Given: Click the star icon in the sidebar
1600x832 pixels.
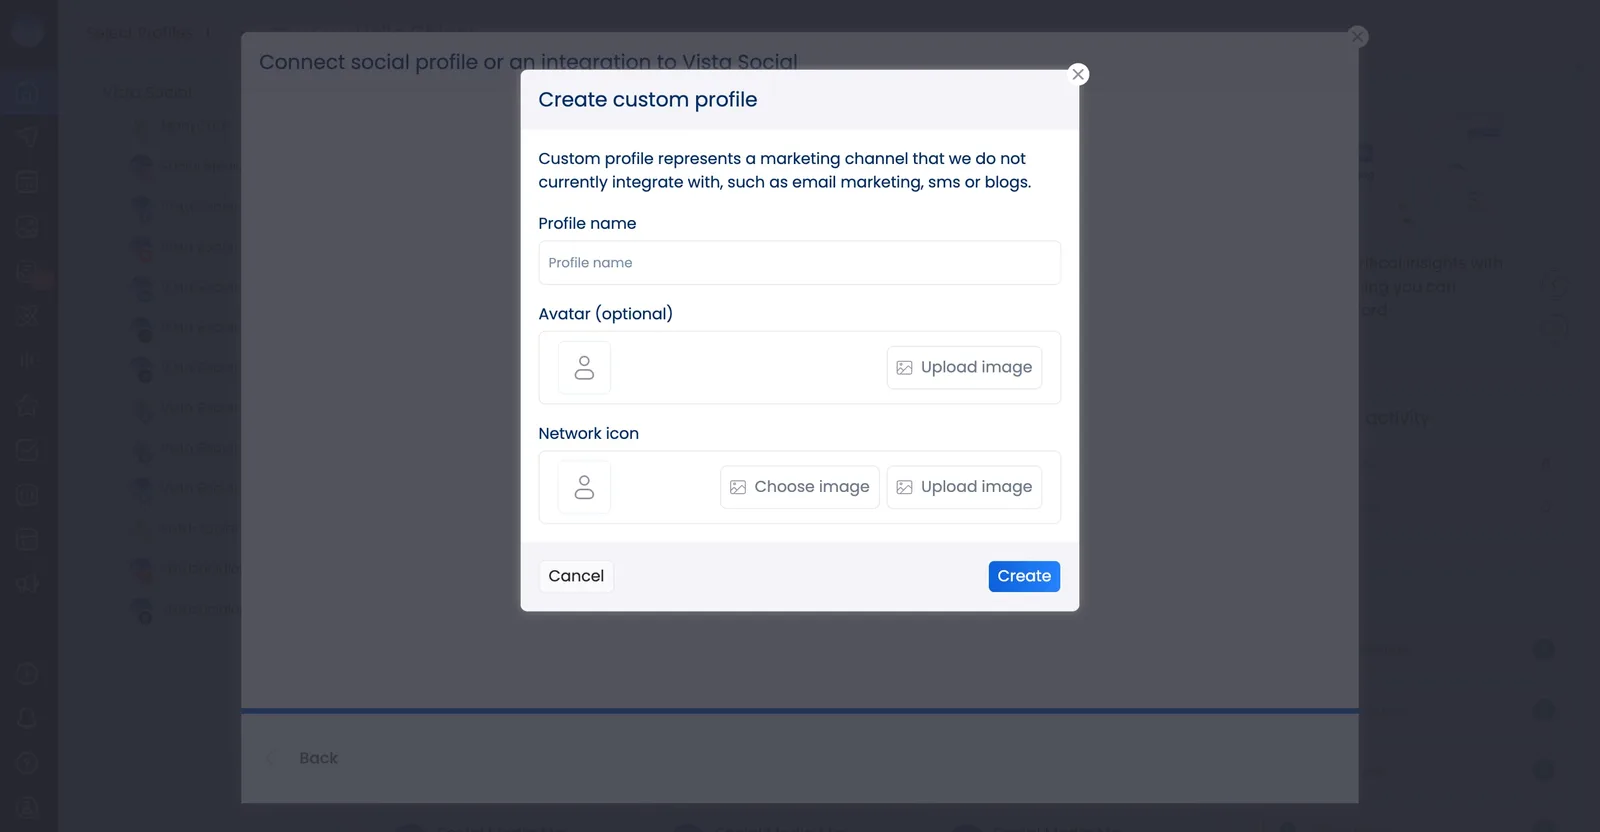Looking at the screenshot, I should (x=28, y=406).
